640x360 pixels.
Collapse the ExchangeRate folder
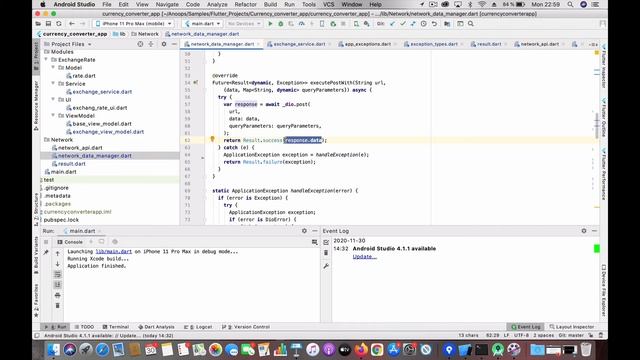[46, 60]
